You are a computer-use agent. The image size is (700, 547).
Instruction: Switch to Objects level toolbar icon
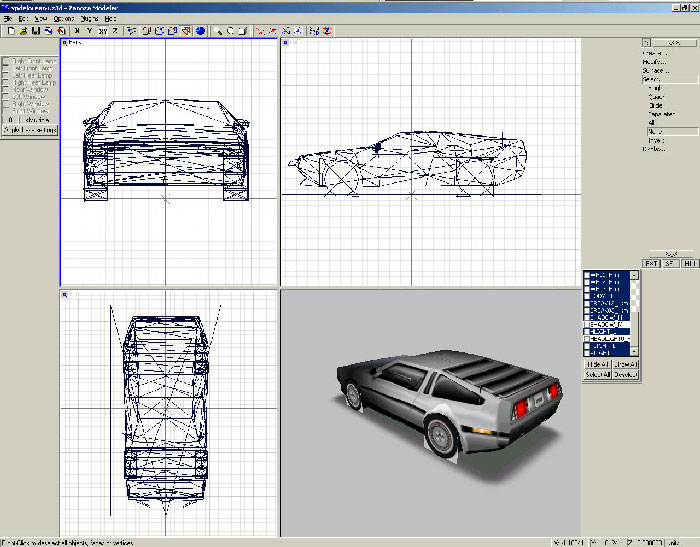point(173,31)
